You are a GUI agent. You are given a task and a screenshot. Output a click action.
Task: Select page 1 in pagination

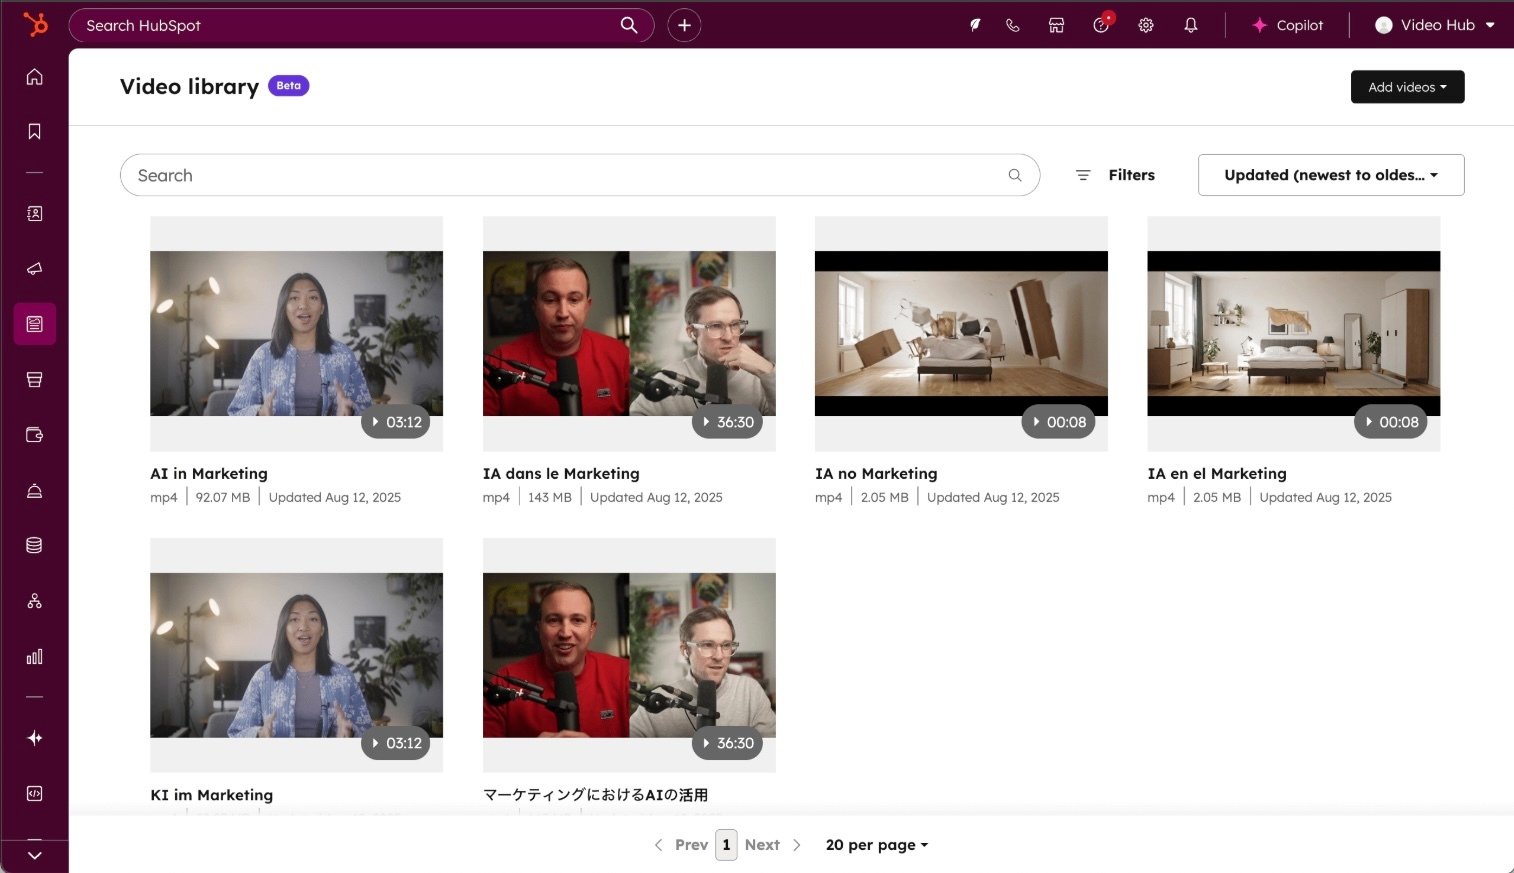click(726, 844)
